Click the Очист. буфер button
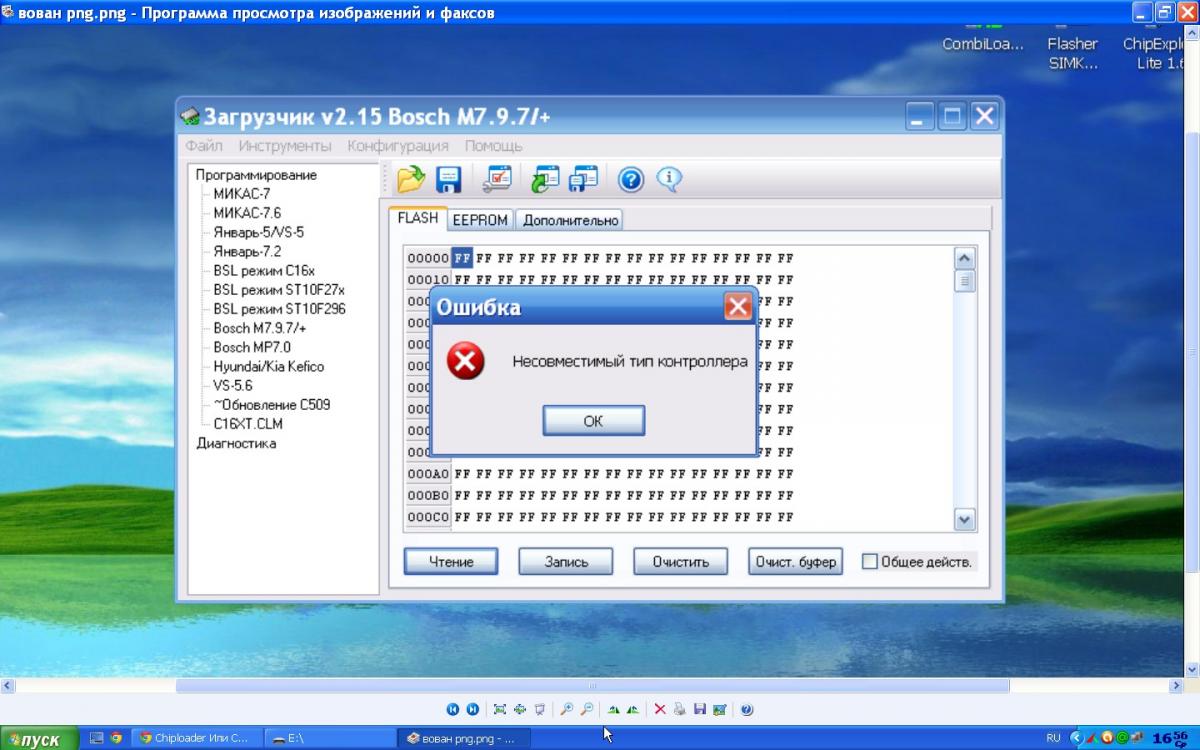This screenshot has width=1200, height=750. (796, 561)
